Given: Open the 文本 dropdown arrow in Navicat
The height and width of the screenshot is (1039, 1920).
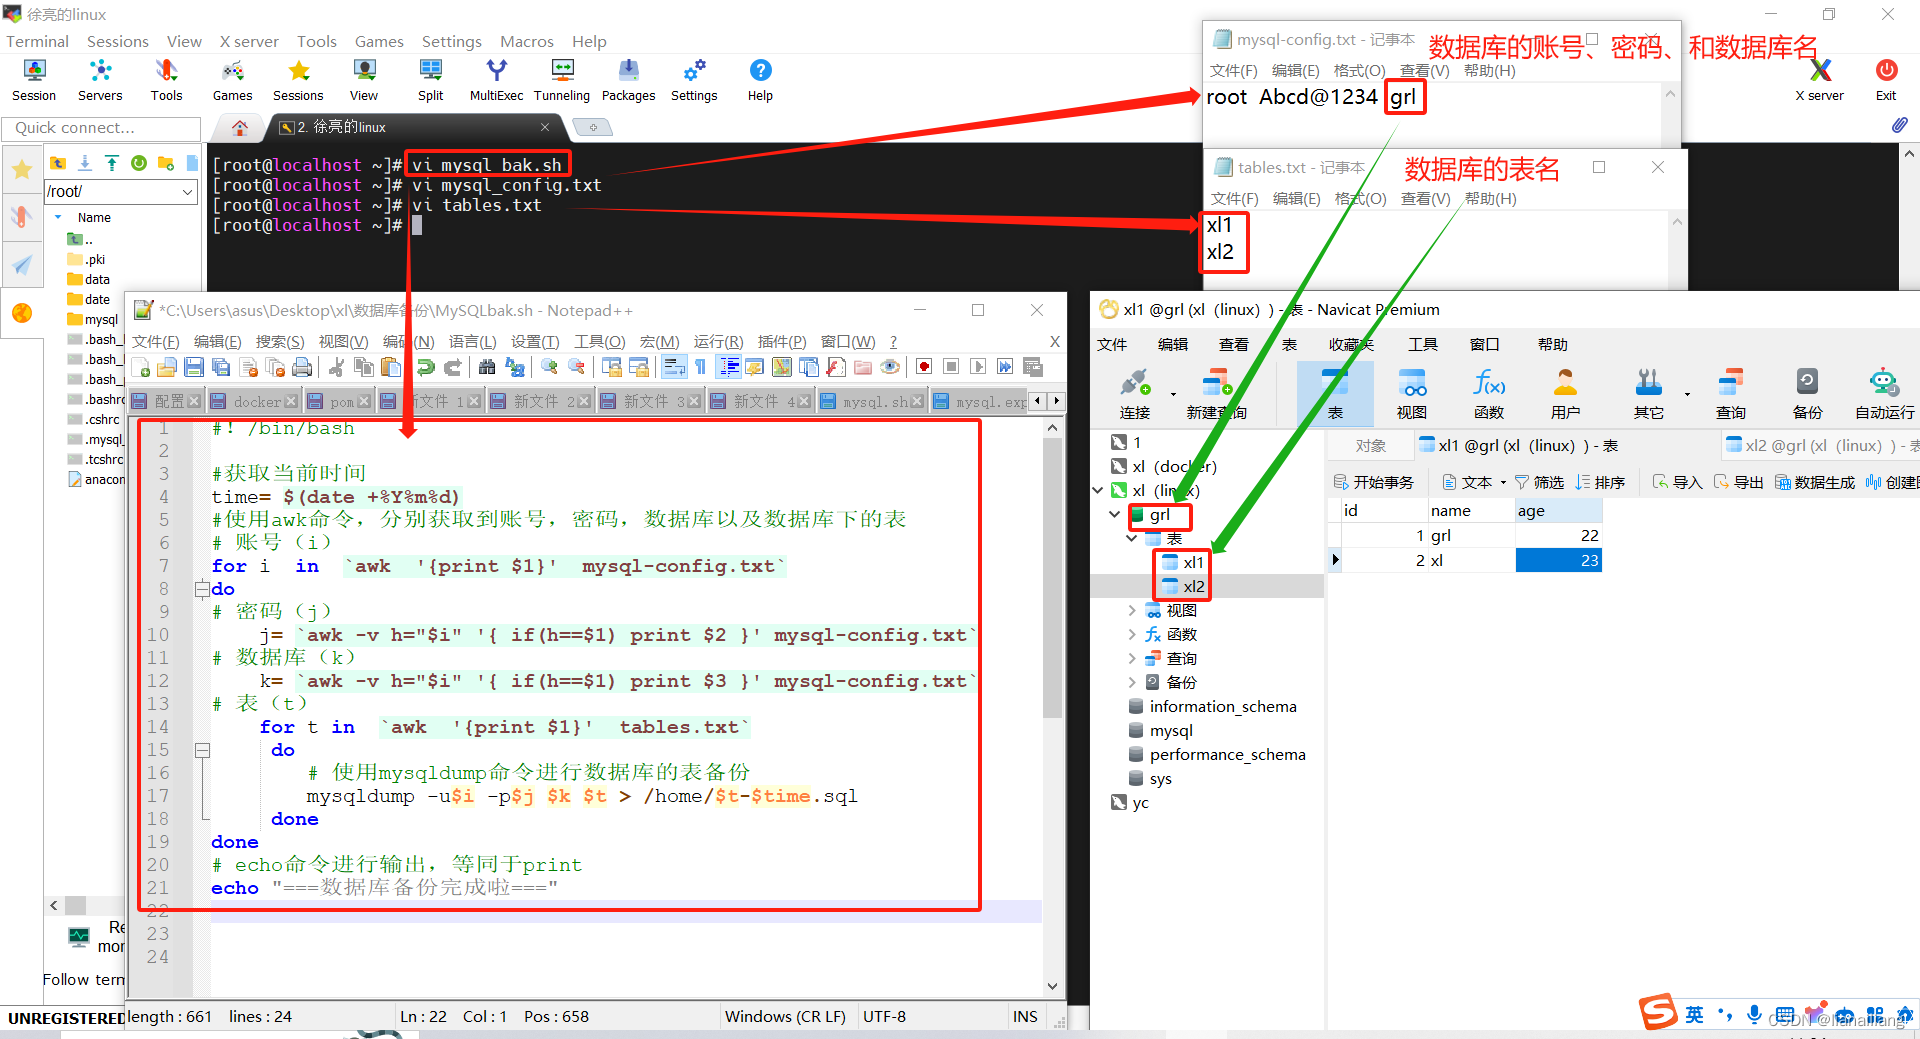Looking at the screenshot, I should pyautogui.click(x=1503, y=482).
